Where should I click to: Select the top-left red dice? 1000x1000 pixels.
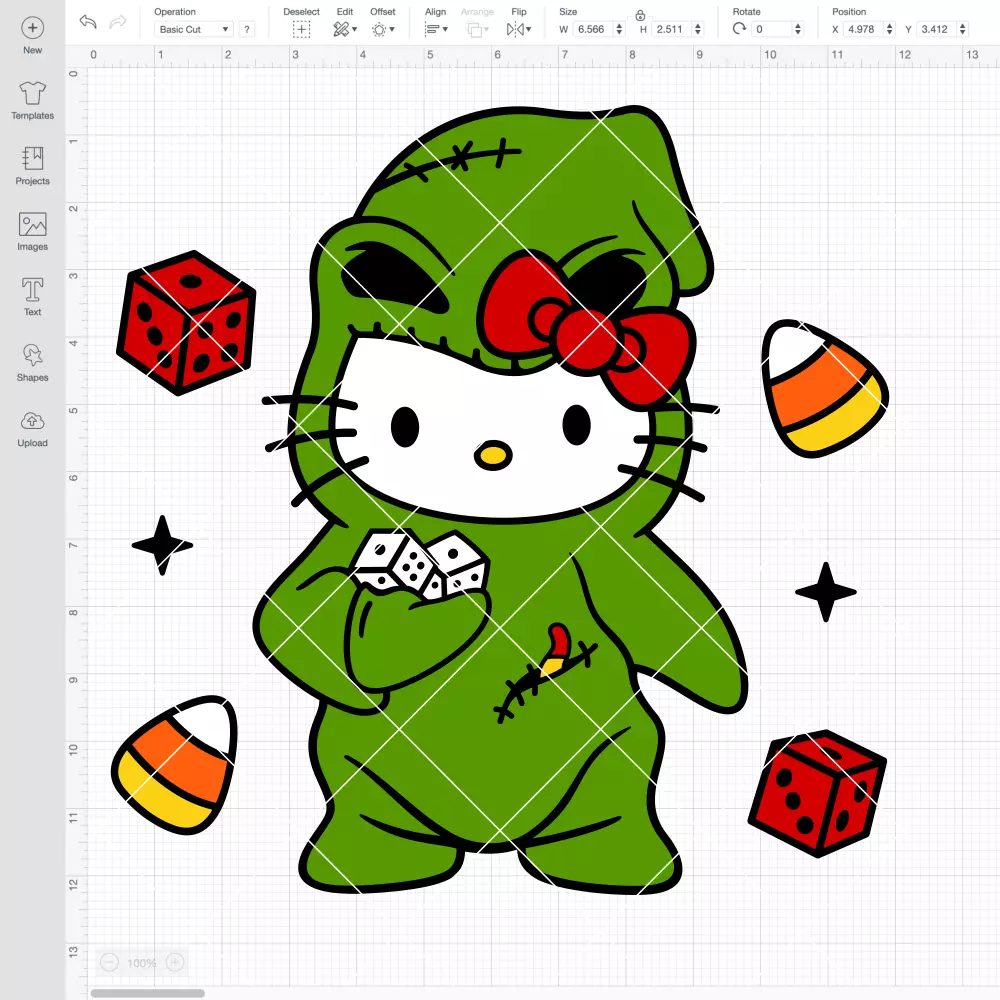click(x=186, y=323)
